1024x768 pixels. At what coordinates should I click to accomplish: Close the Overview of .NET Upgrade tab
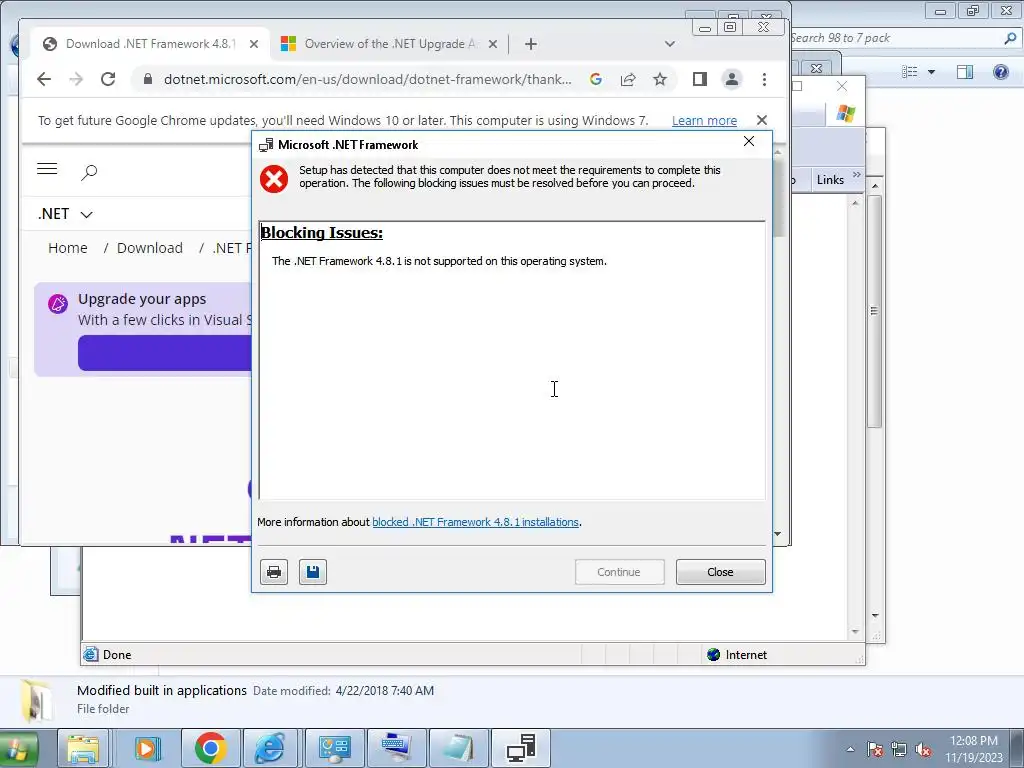coord(493,44)
